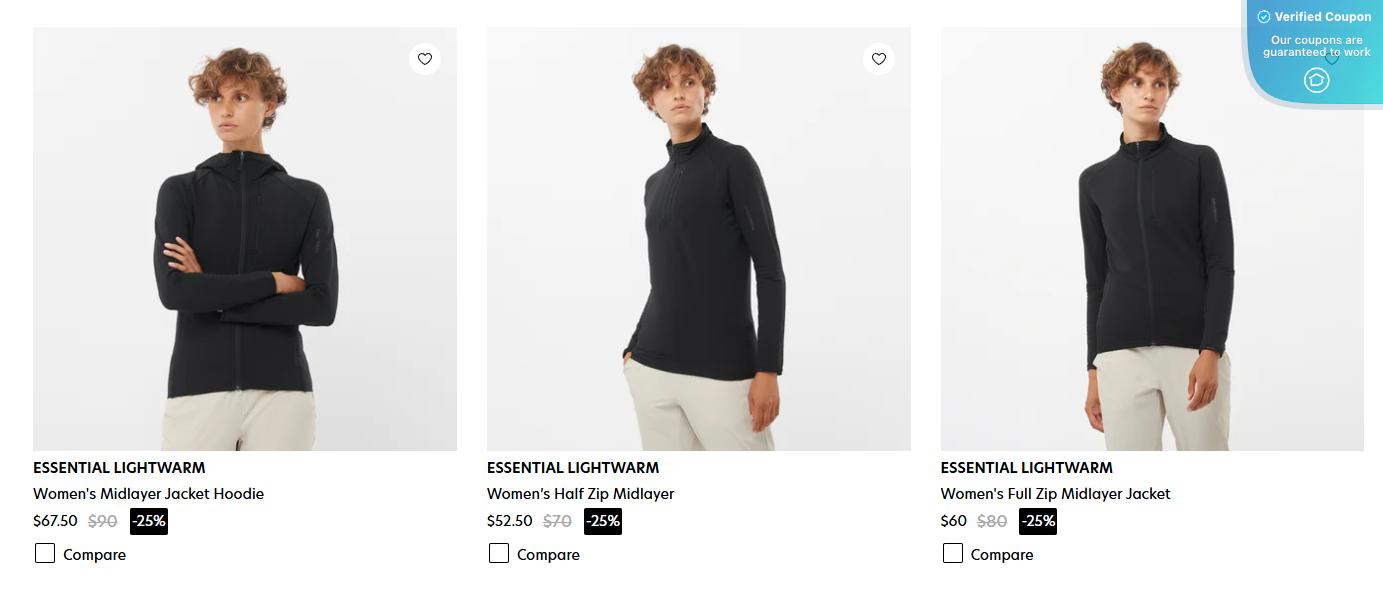Click the -25% badge on Half Zip Midlayer
This screenshot has height=602, width=1383.
point(602,521)
